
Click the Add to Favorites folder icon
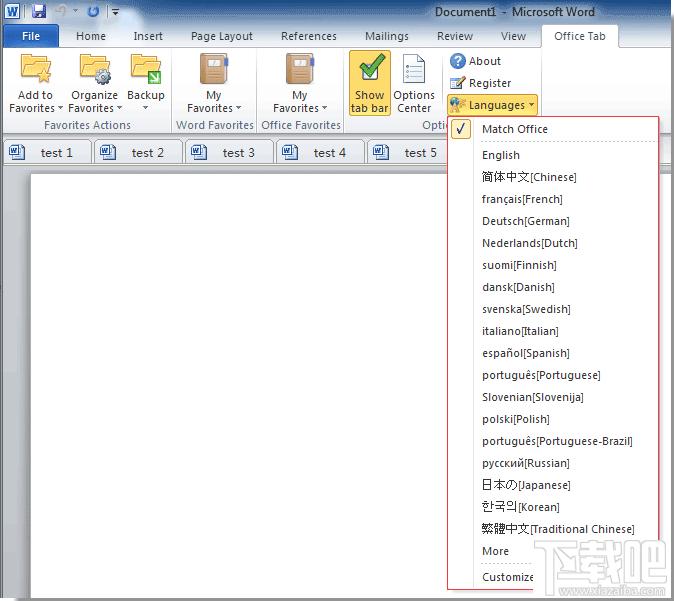point(36,69)
